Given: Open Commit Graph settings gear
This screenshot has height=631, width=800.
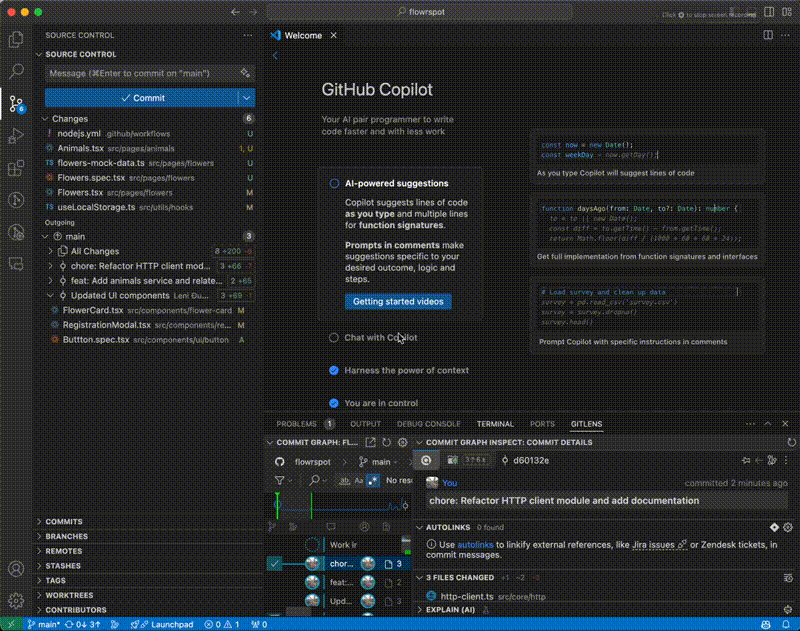Looking at the screenshot, I should [403, 442].
